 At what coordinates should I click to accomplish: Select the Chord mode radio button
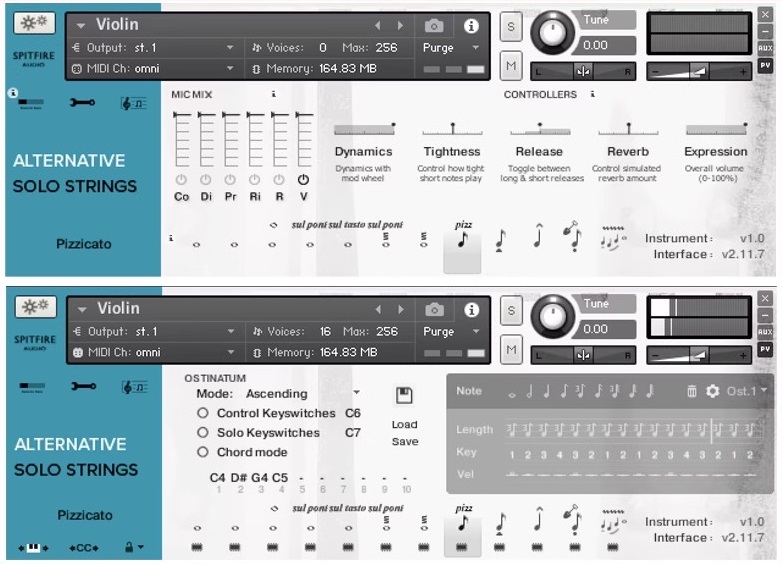coord(203,452)
